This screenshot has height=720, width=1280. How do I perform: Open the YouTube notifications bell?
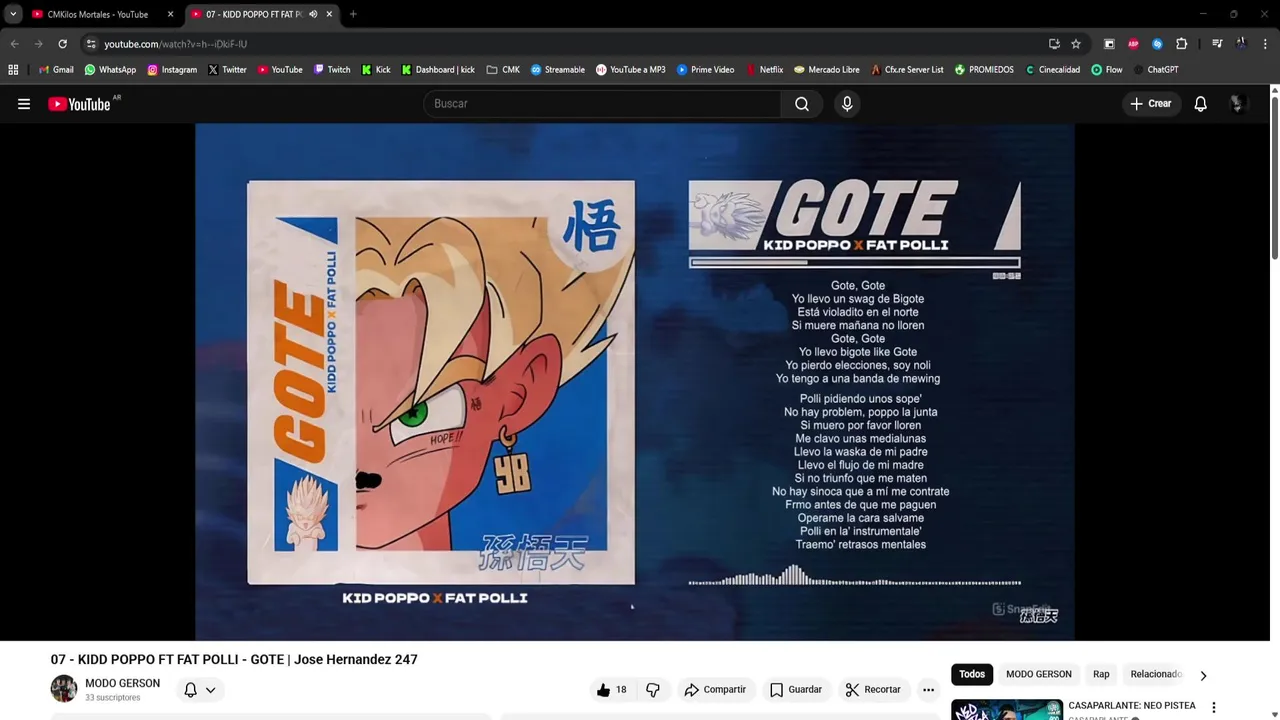coord(1200,104)
